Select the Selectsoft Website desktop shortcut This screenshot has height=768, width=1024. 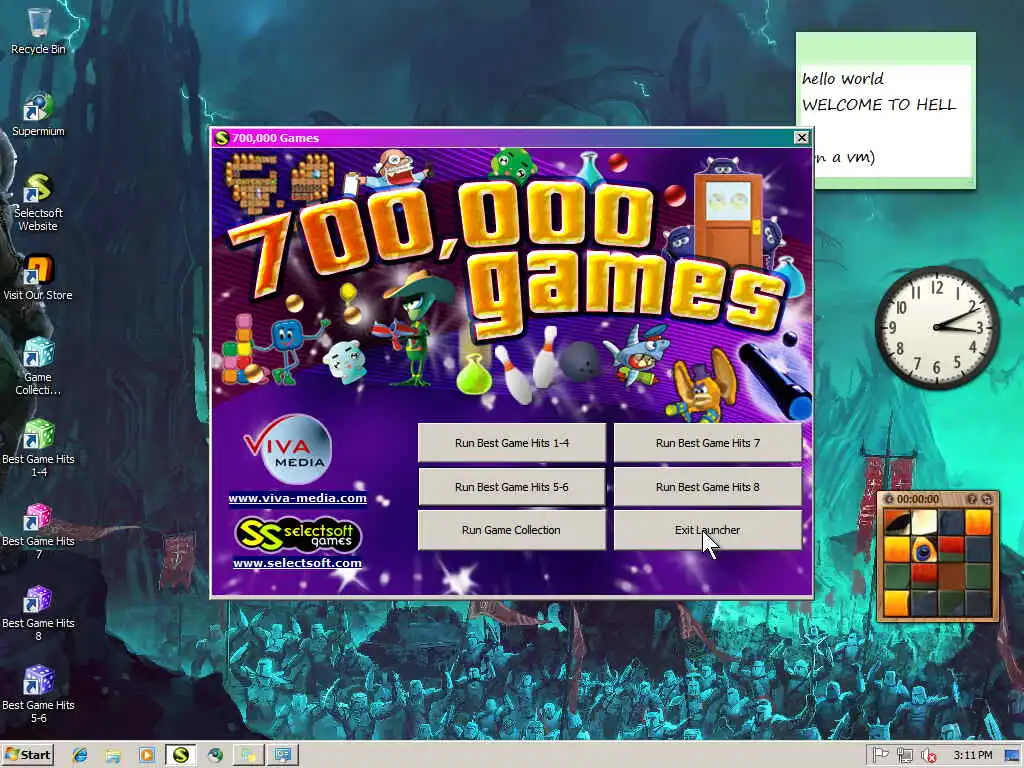pyautogui.click(x=38, y=202)
